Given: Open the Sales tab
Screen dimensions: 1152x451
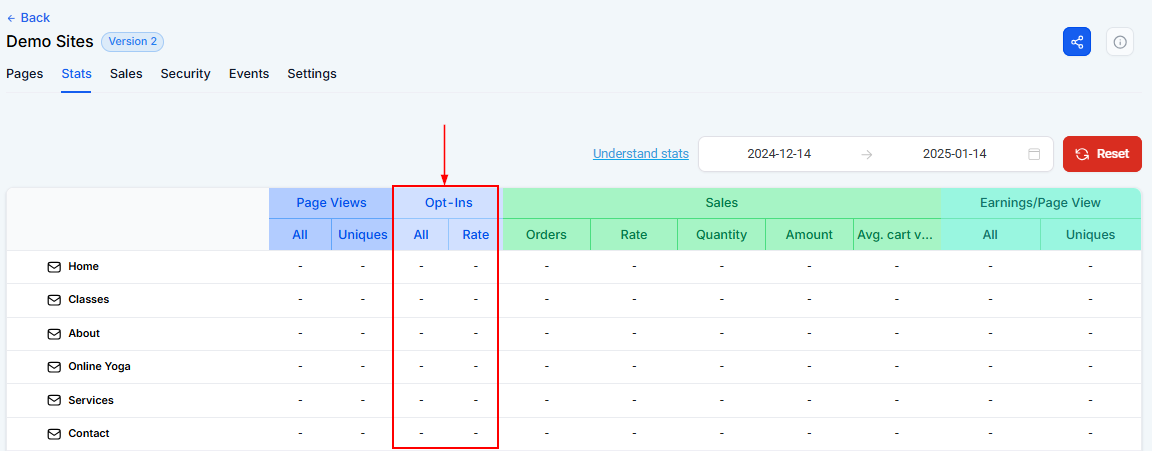Looking at the screenshot, I should click(126, 73).
